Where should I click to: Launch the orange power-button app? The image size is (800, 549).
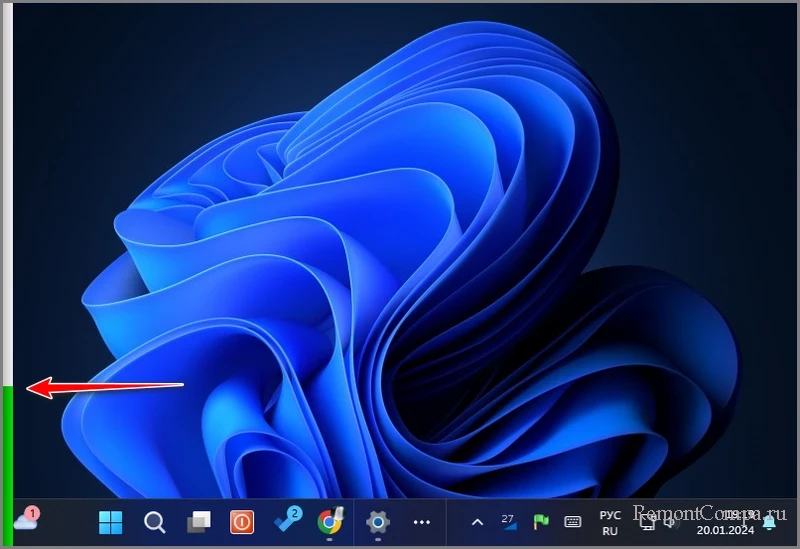coord(242,522)
